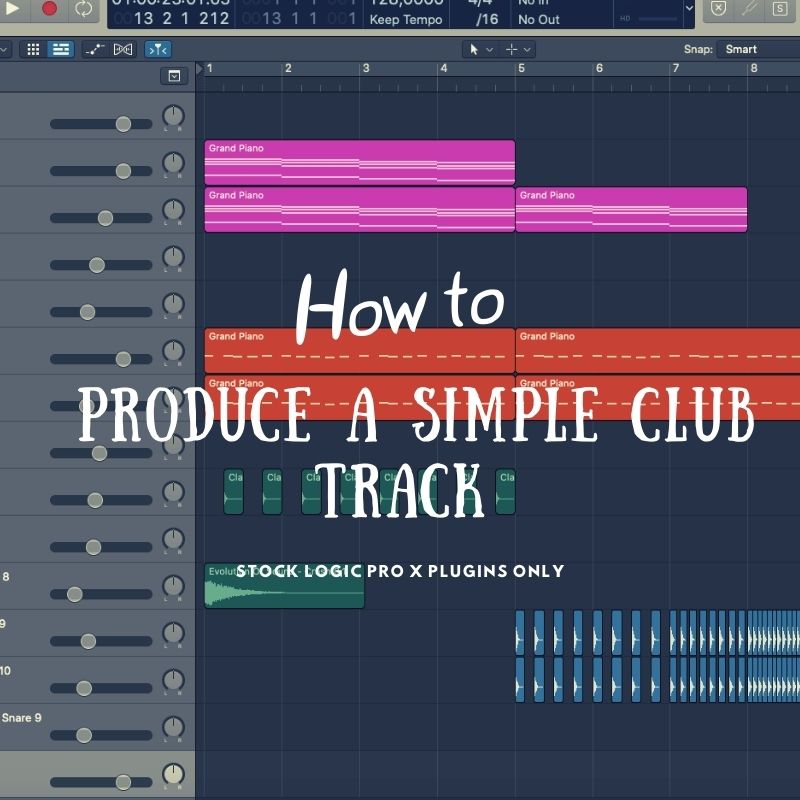Click bar 5 in the ruler
This screenshot has height=800, width=800.
click(x=521, y=68)
